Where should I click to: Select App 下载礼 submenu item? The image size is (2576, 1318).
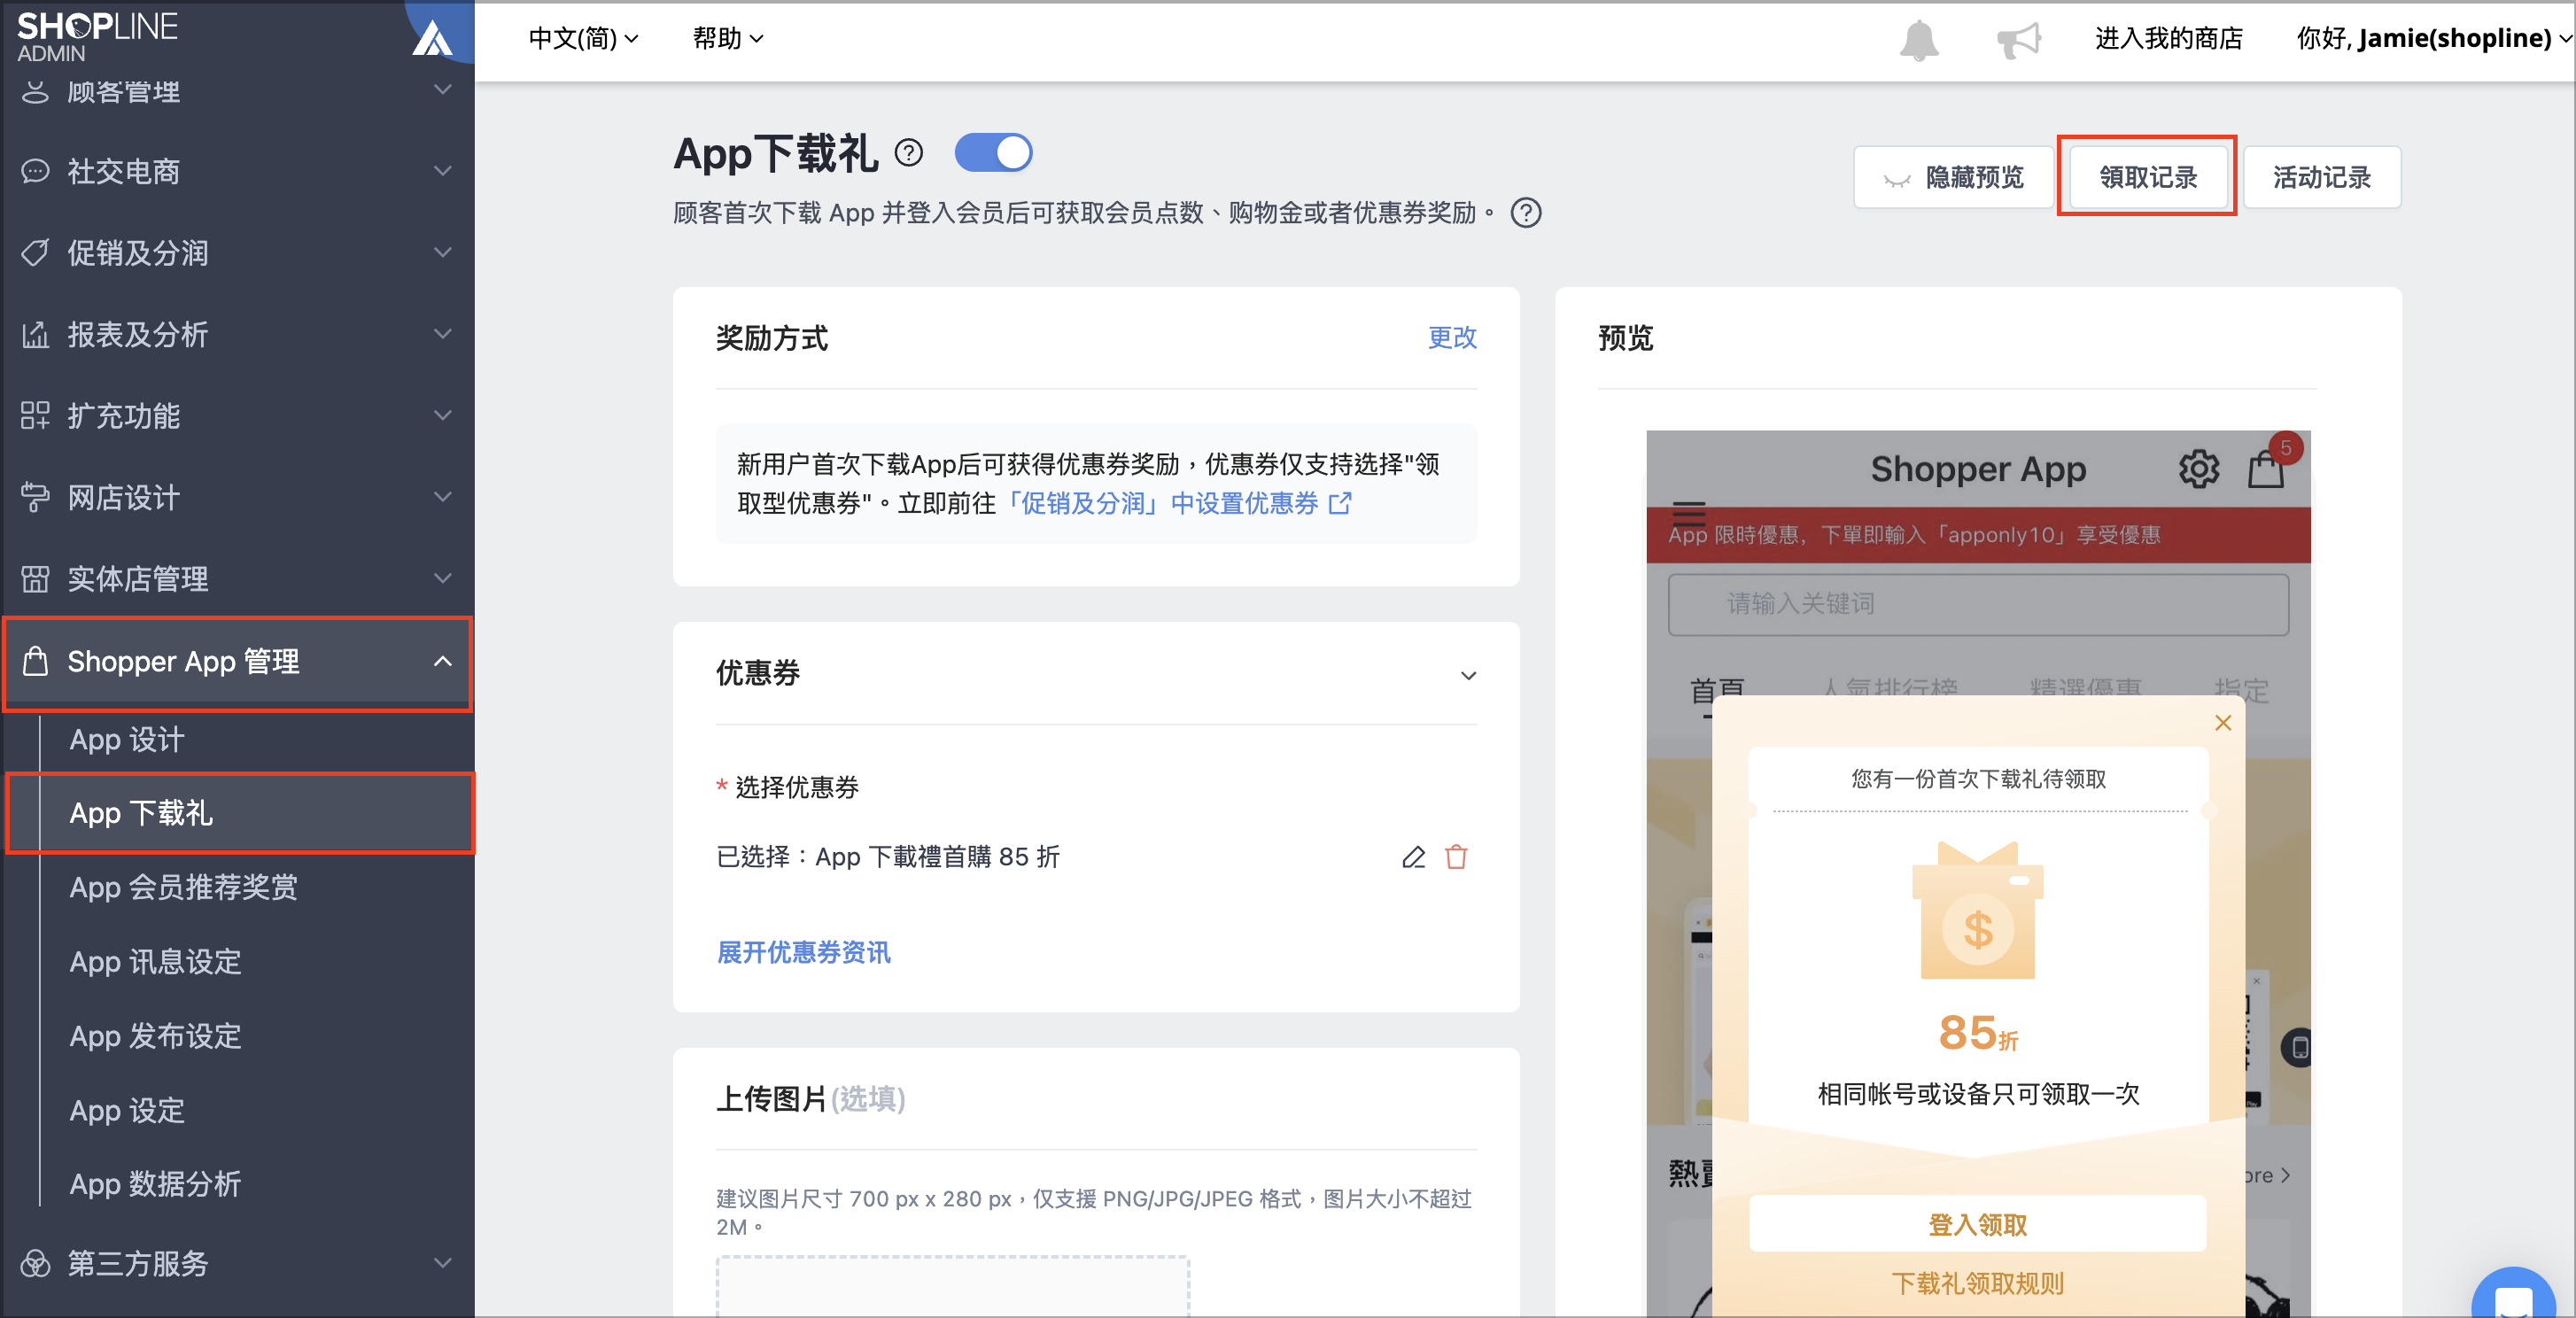tap(141, 813)
